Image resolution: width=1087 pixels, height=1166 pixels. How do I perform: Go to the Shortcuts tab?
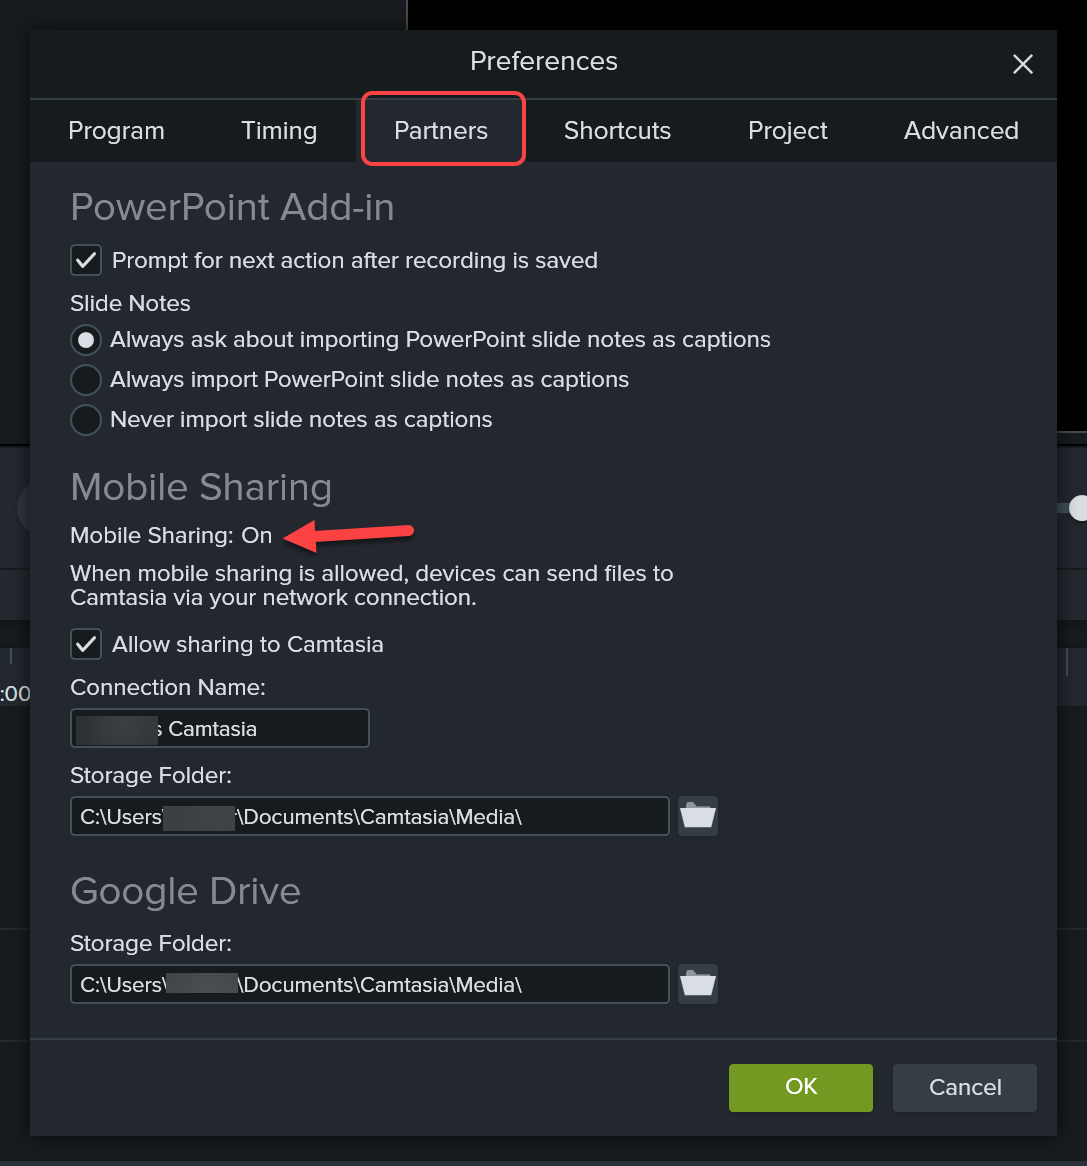[x=617, y=131]
